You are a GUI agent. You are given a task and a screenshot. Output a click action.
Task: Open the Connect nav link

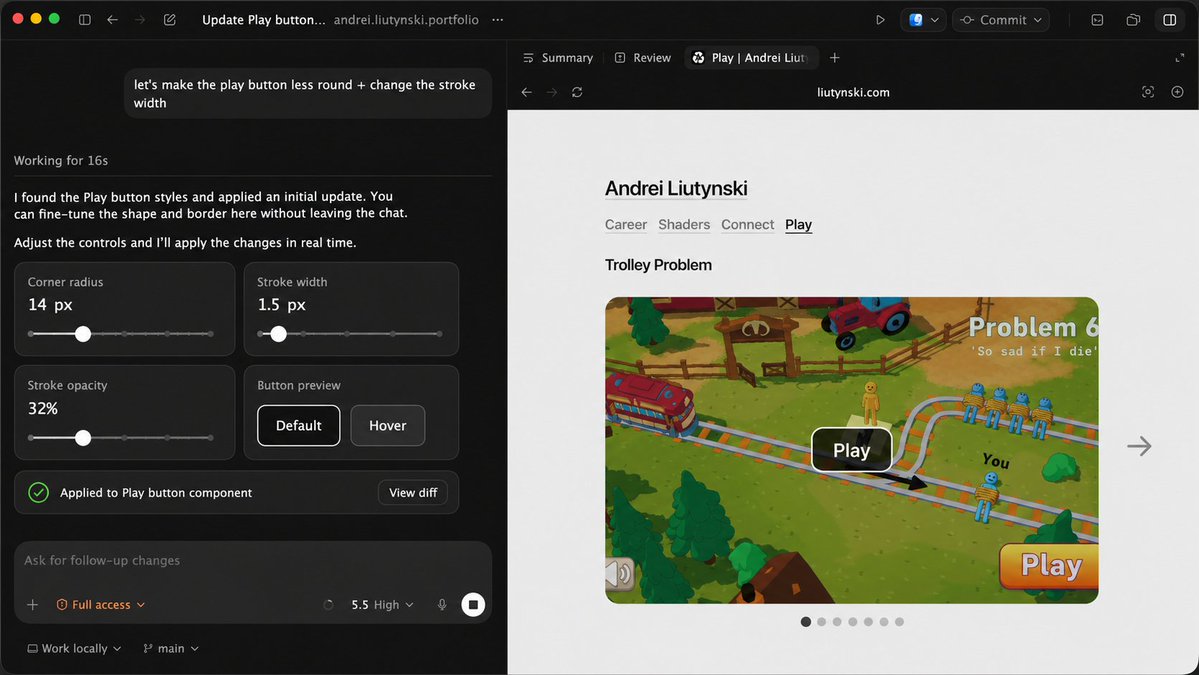[747, 224]
